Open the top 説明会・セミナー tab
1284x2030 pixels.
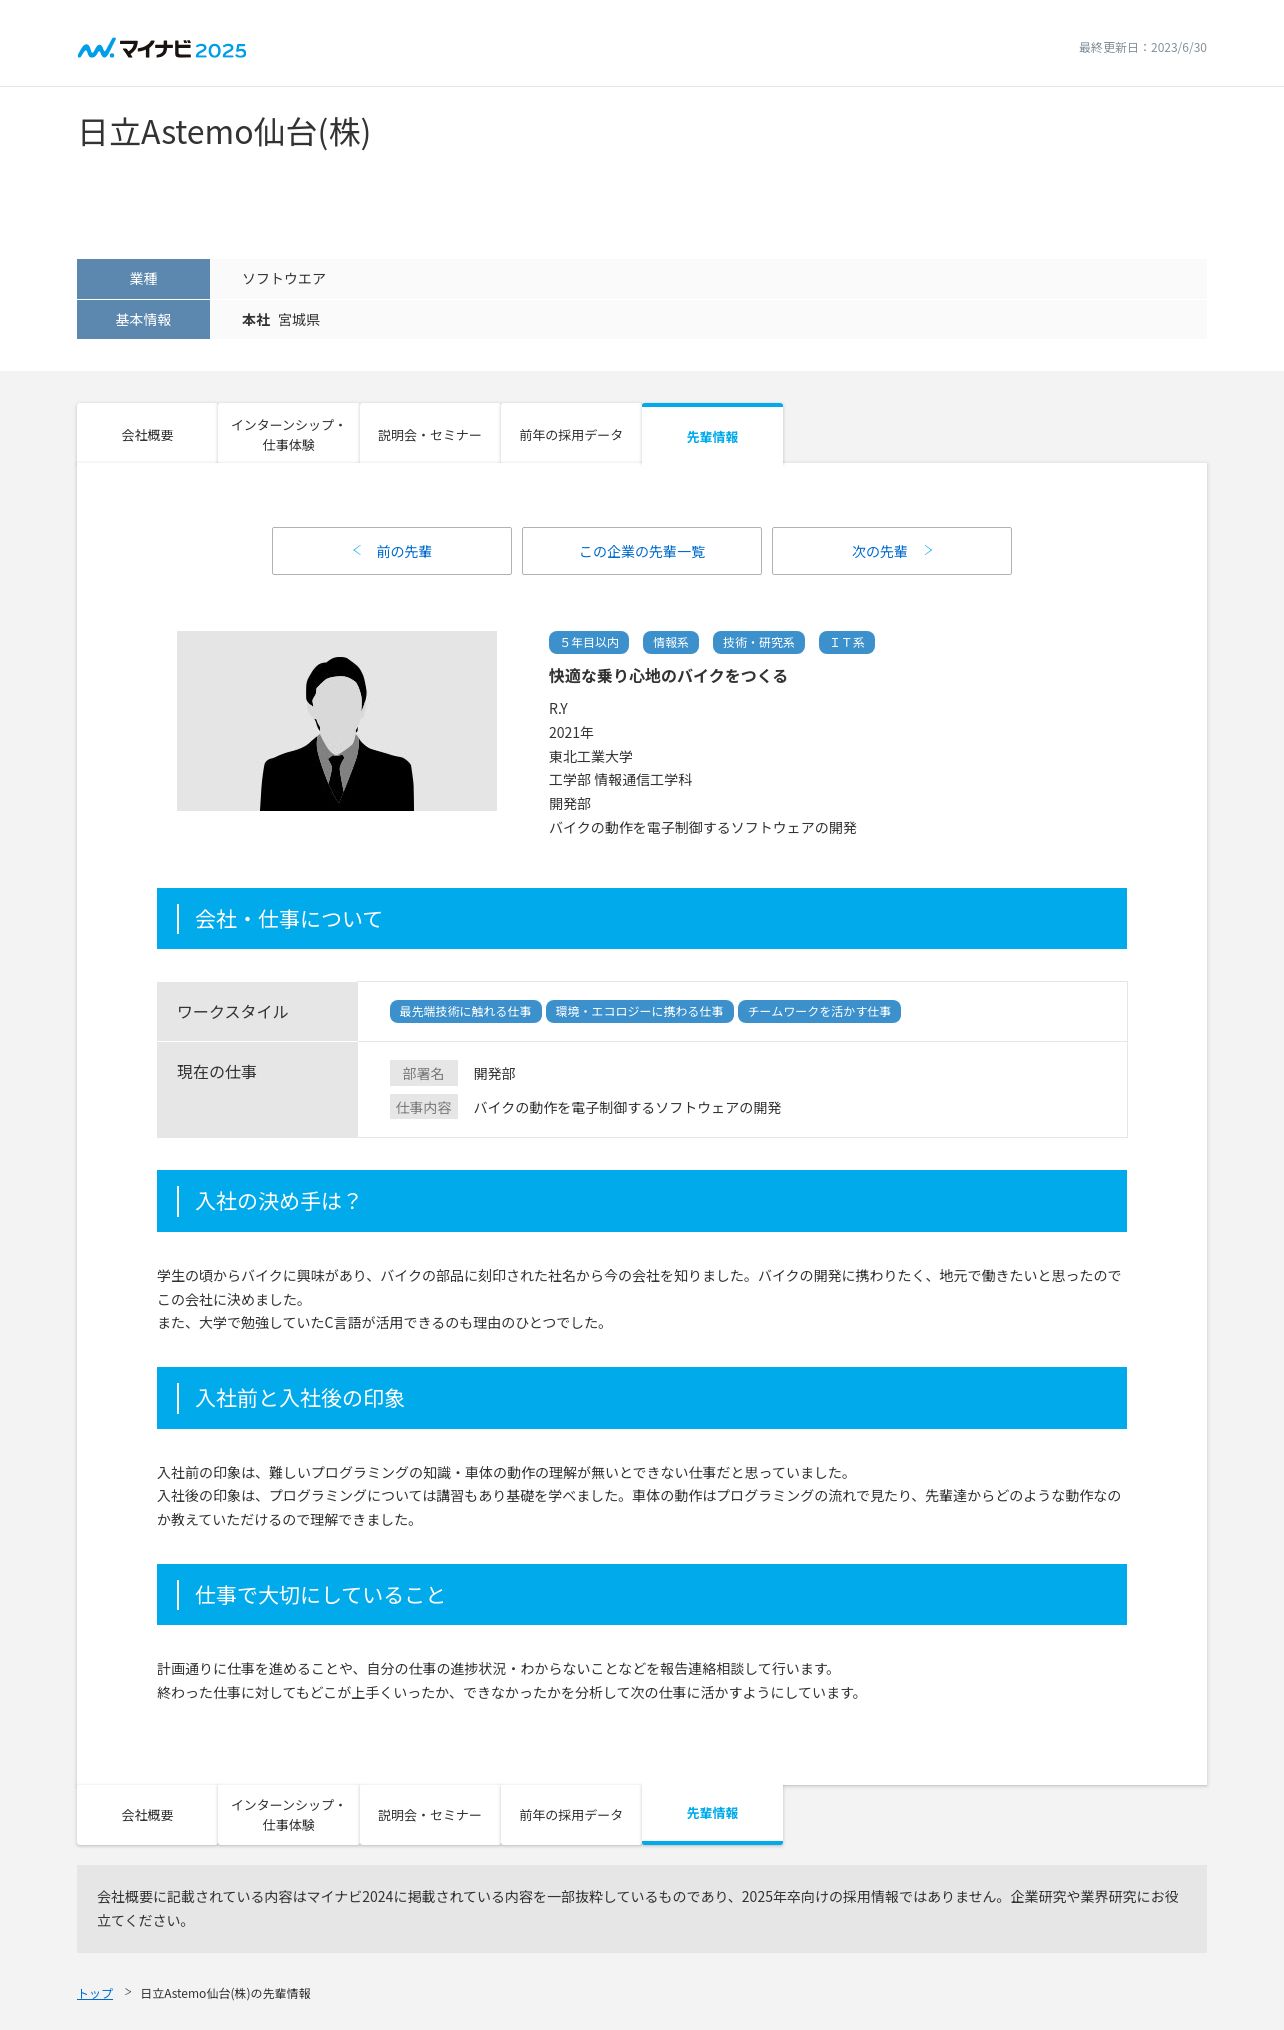point(429,435)
